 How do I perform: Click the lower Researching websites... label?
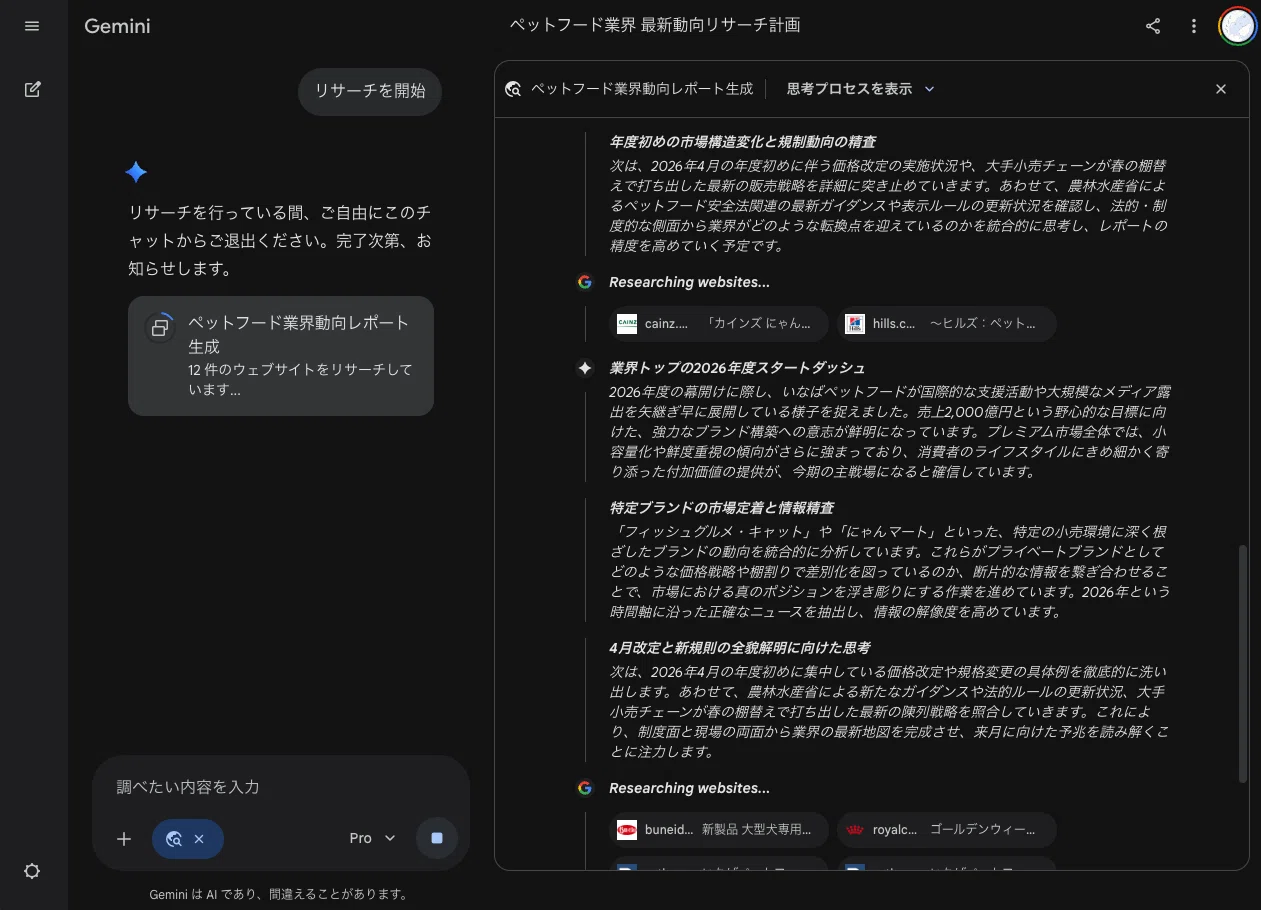click(690, 788)
